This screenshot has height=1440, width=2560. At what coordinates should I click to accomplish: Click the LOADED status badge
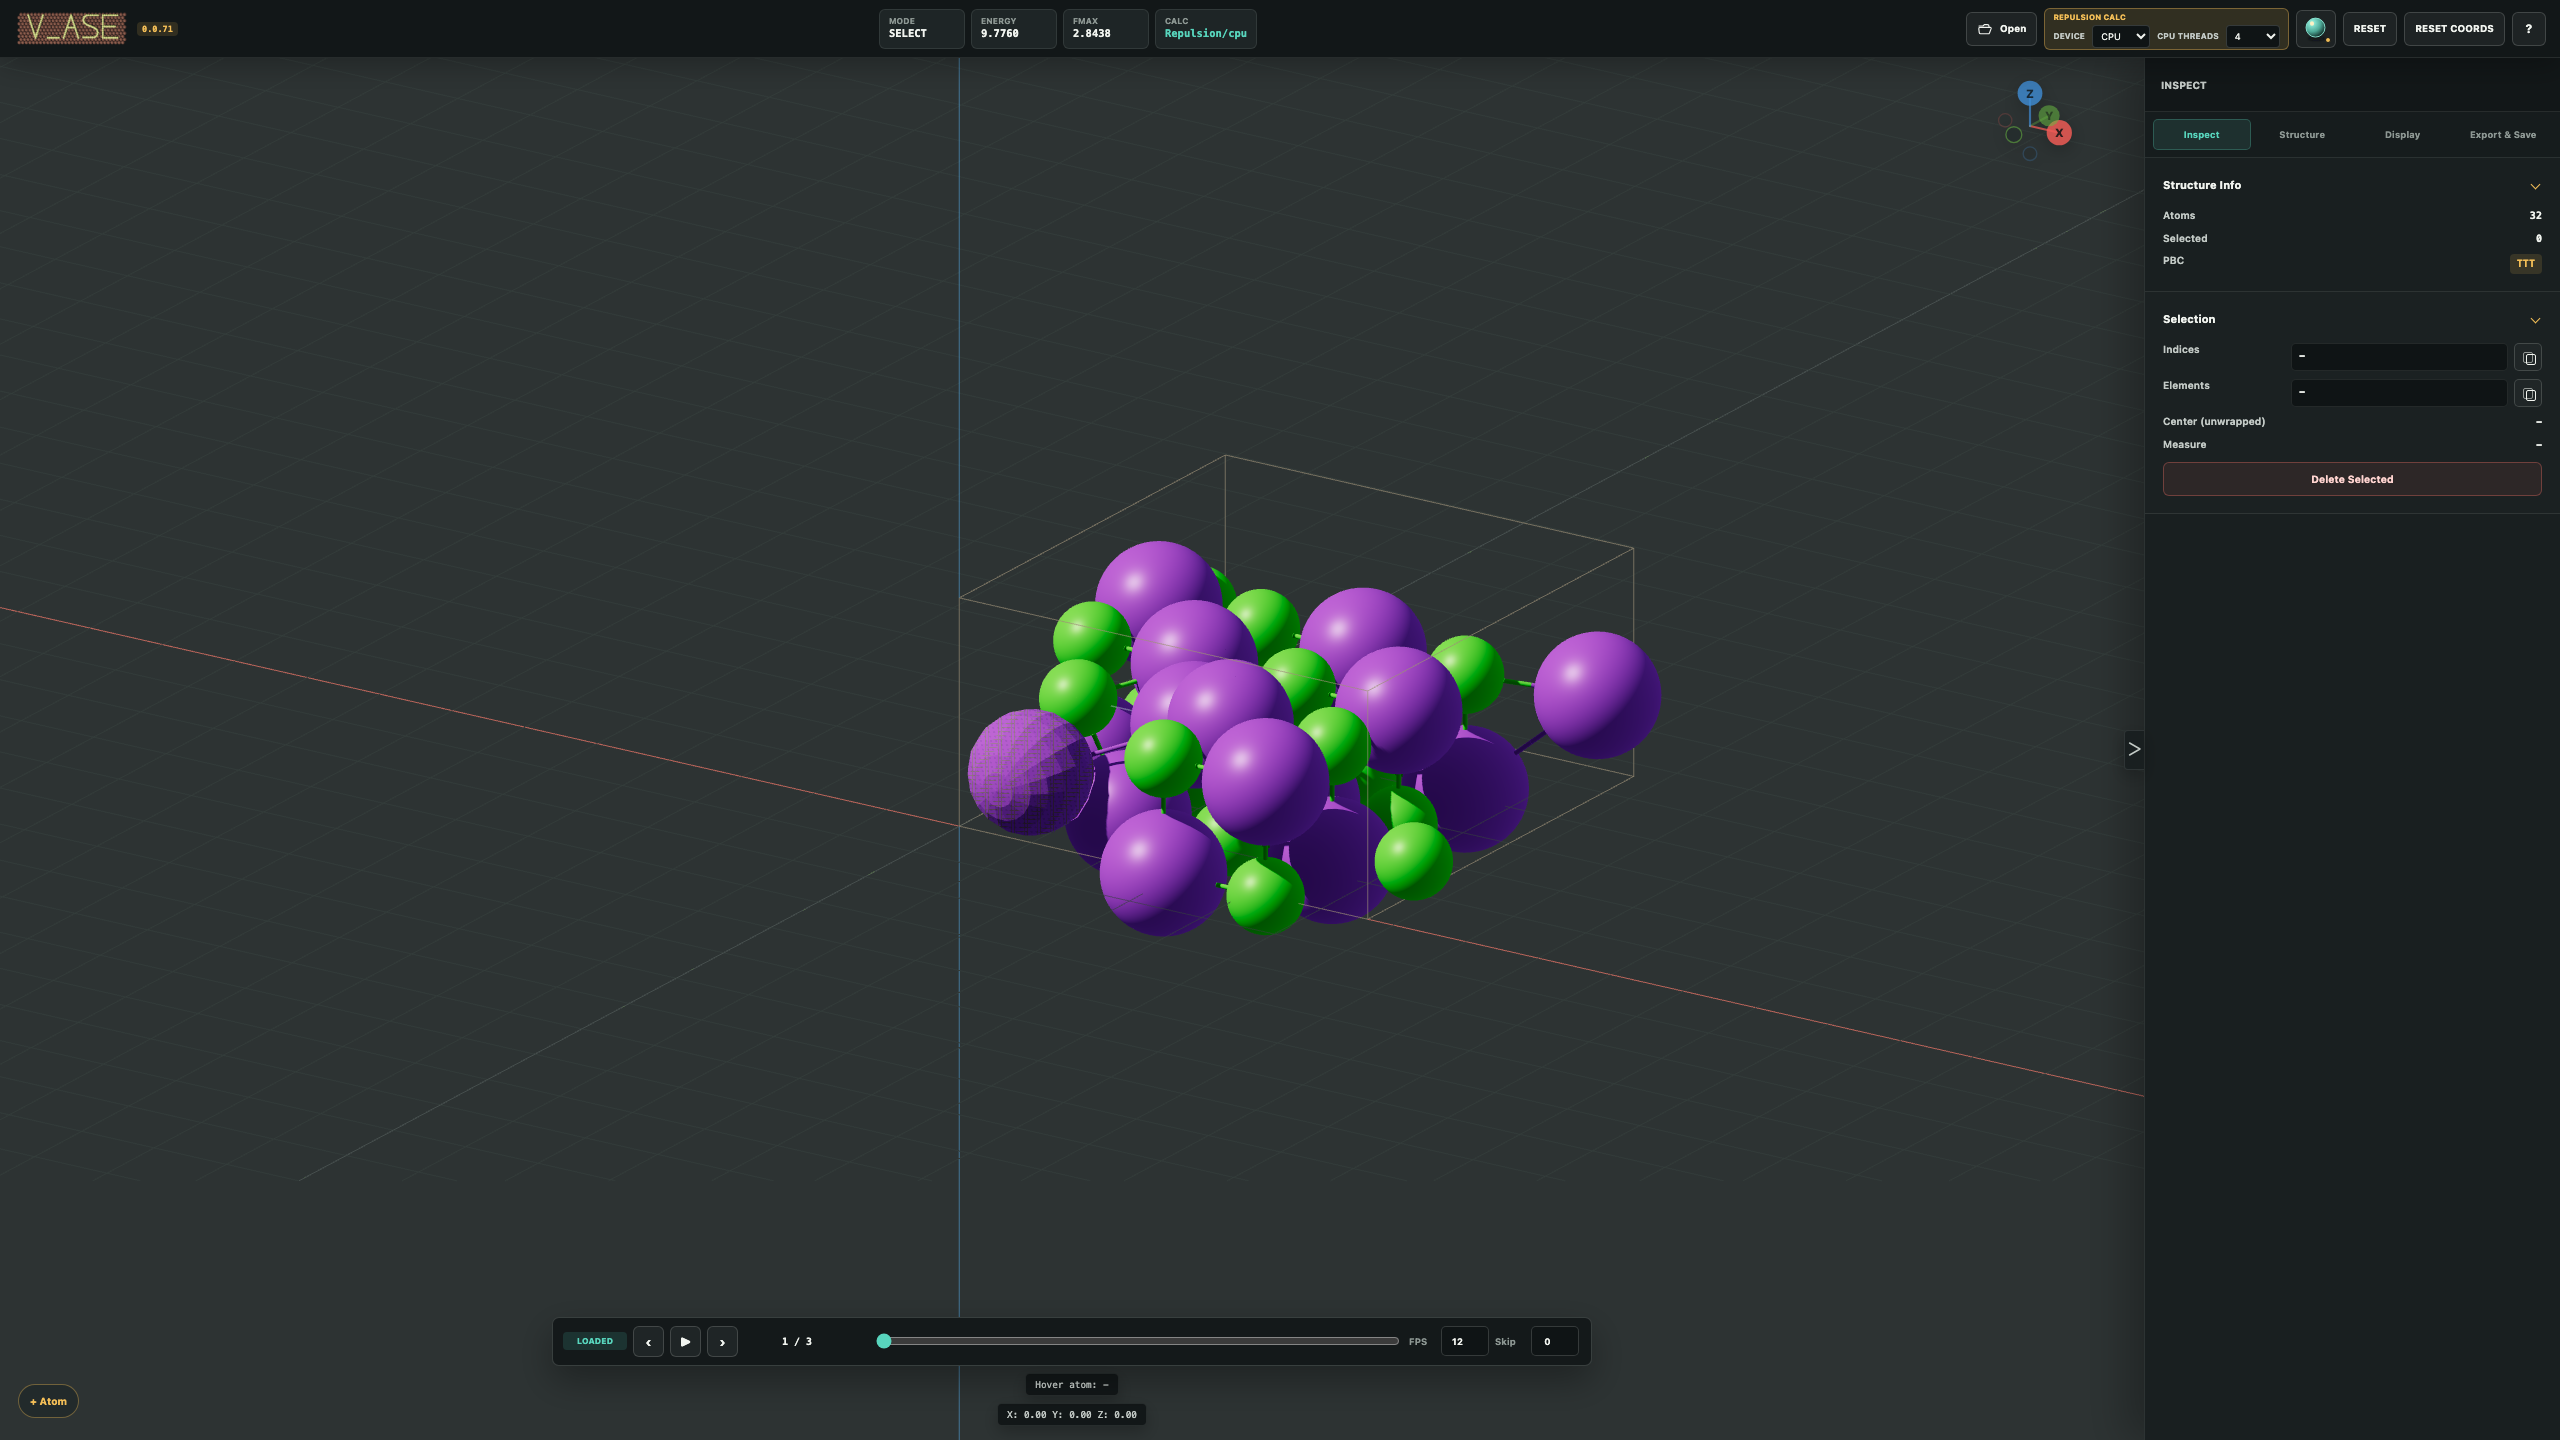[594, 1341]
